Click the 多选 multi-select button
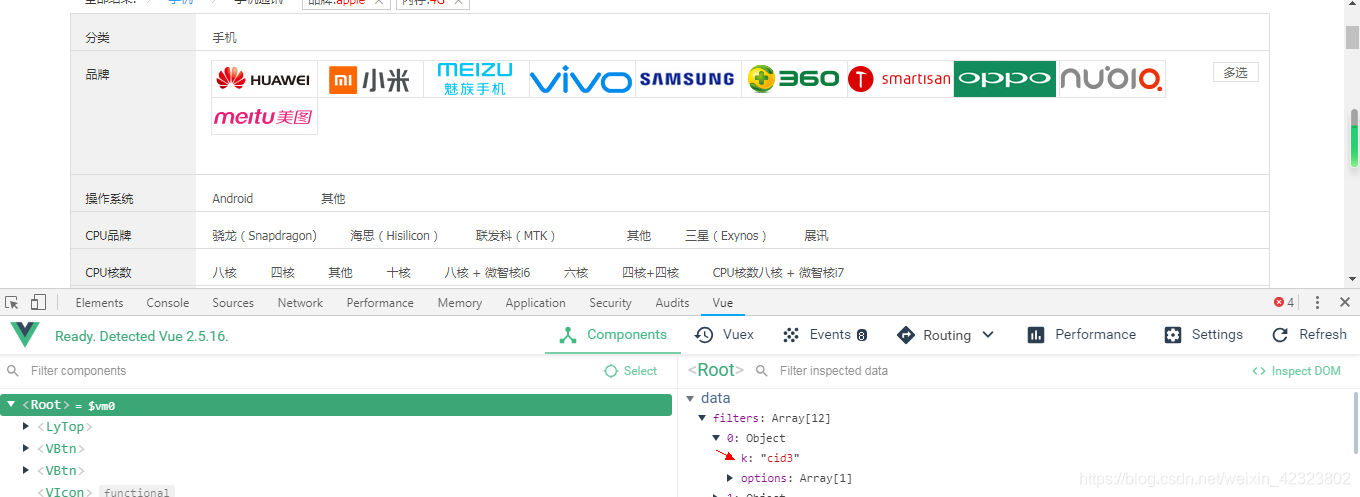This screenshot has height=497, width=1360. (1235, 72)
